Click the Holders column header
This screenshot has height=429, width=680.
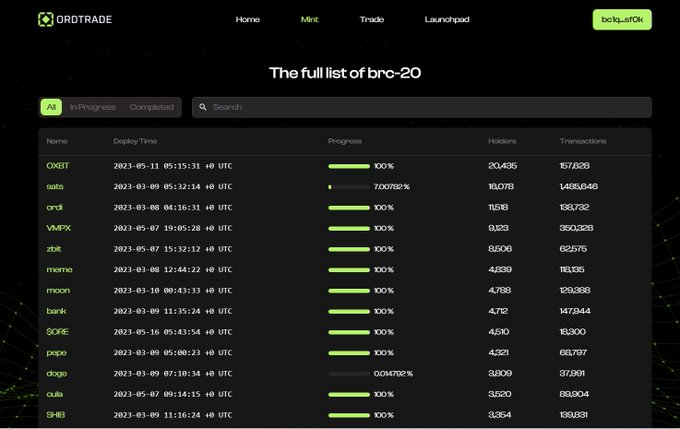click(502, 141)
